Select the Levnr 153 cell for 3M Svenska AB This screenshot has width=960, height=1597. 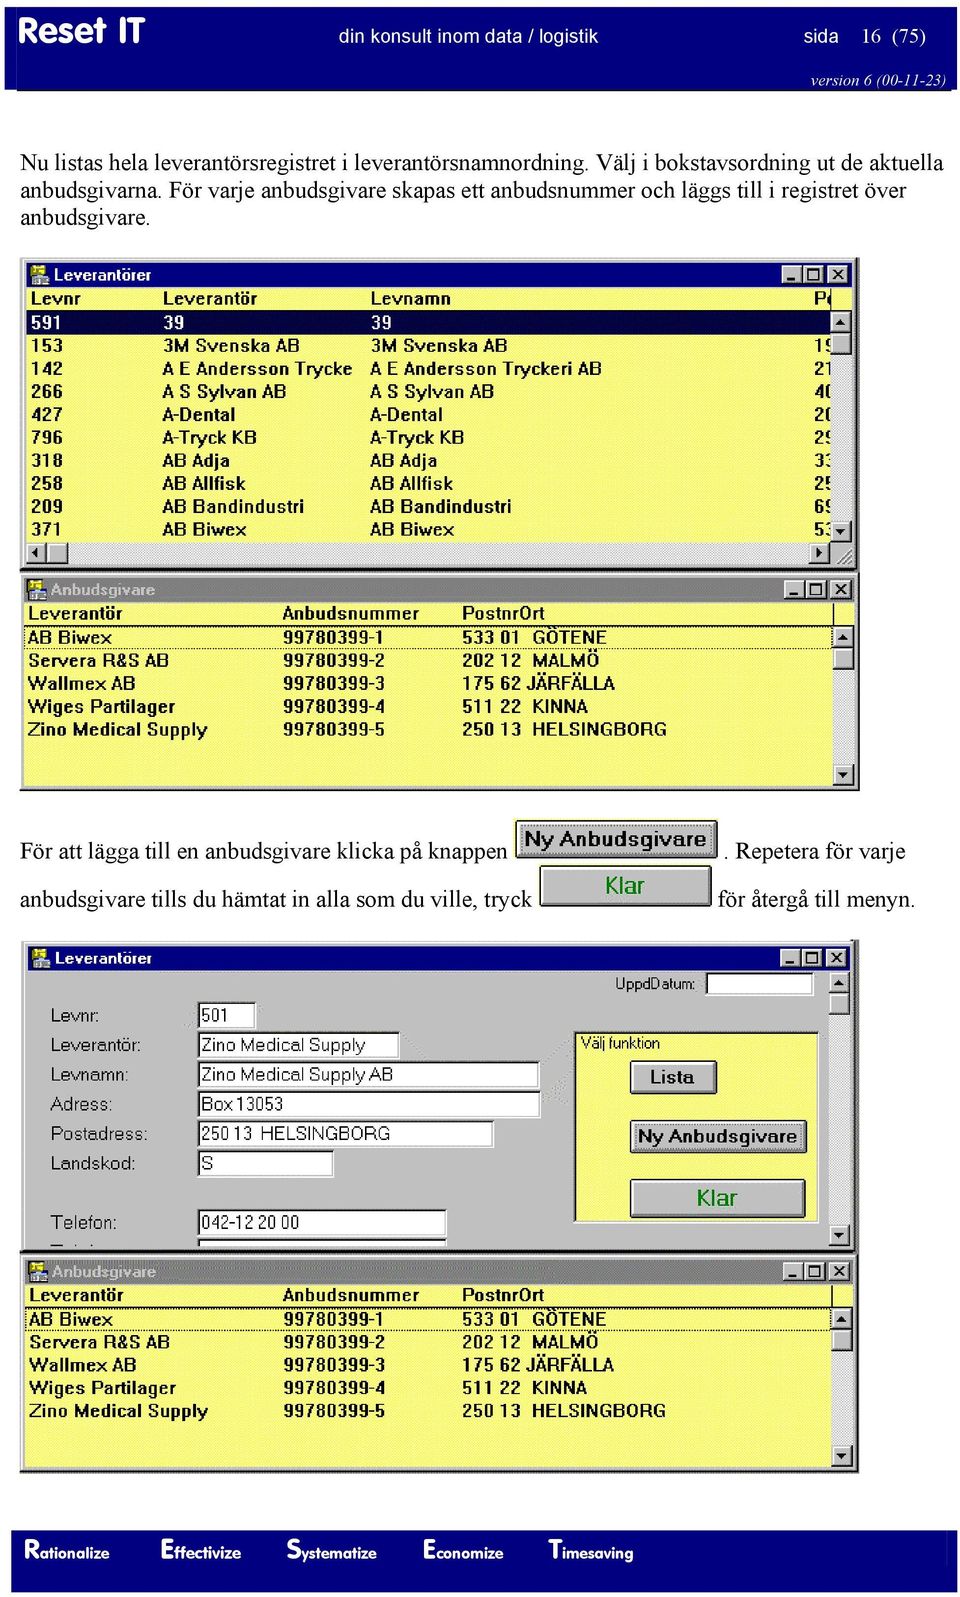click(x=46, y=345)
